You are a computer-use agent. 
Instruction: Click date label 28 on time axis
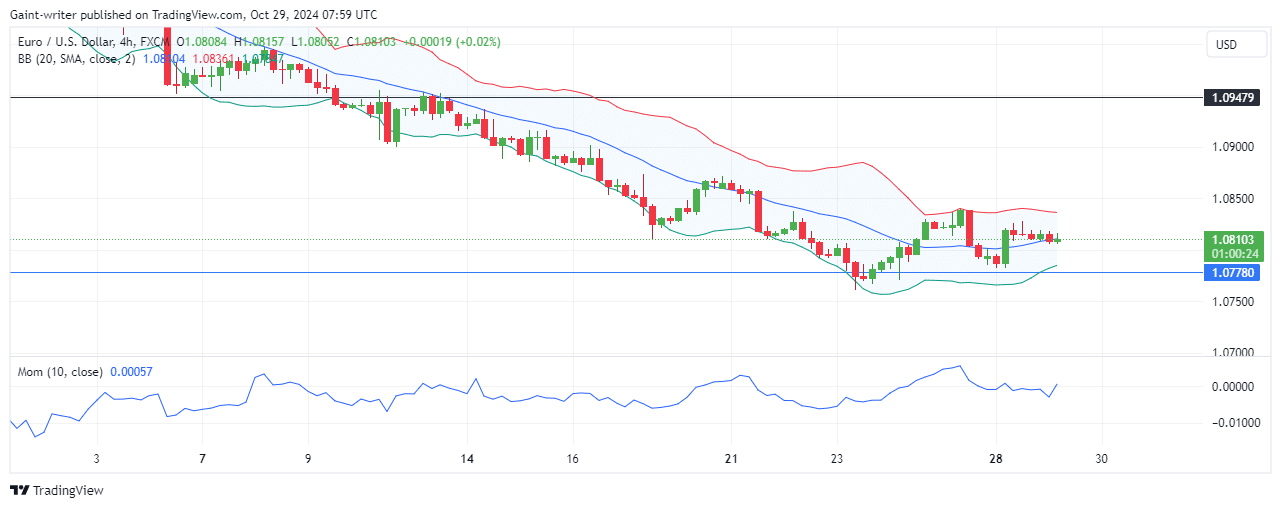[995, 459]
